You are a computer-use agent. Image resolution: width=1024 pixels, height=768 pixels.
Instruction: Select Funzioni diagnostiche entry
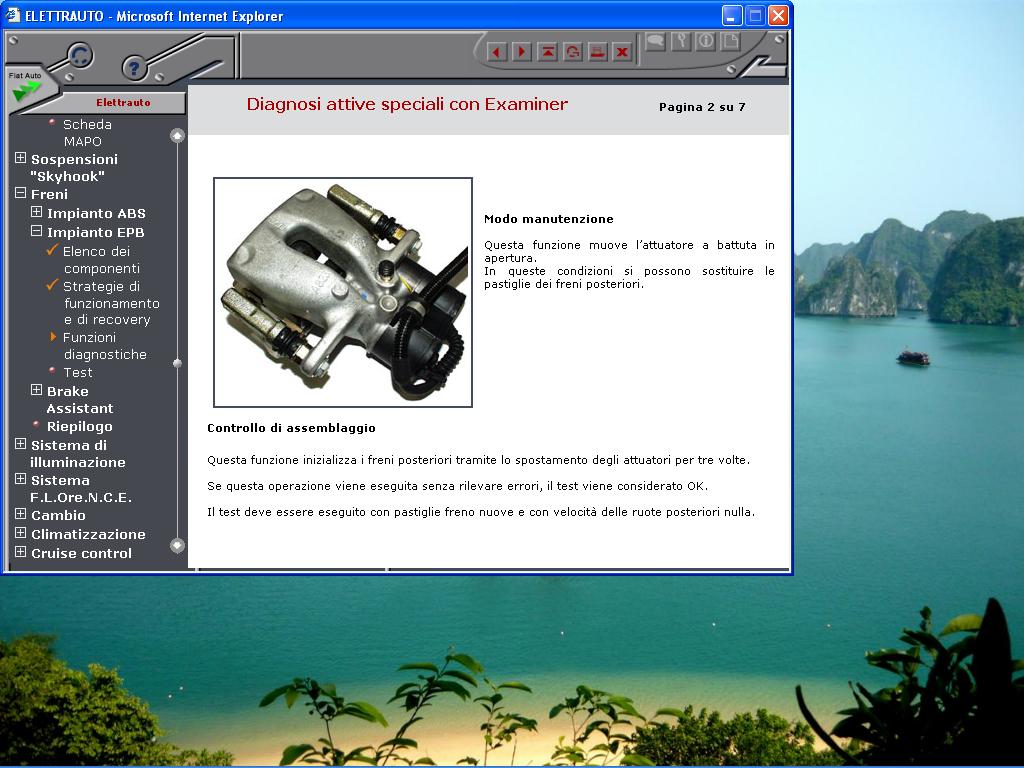tap(104, 345)
